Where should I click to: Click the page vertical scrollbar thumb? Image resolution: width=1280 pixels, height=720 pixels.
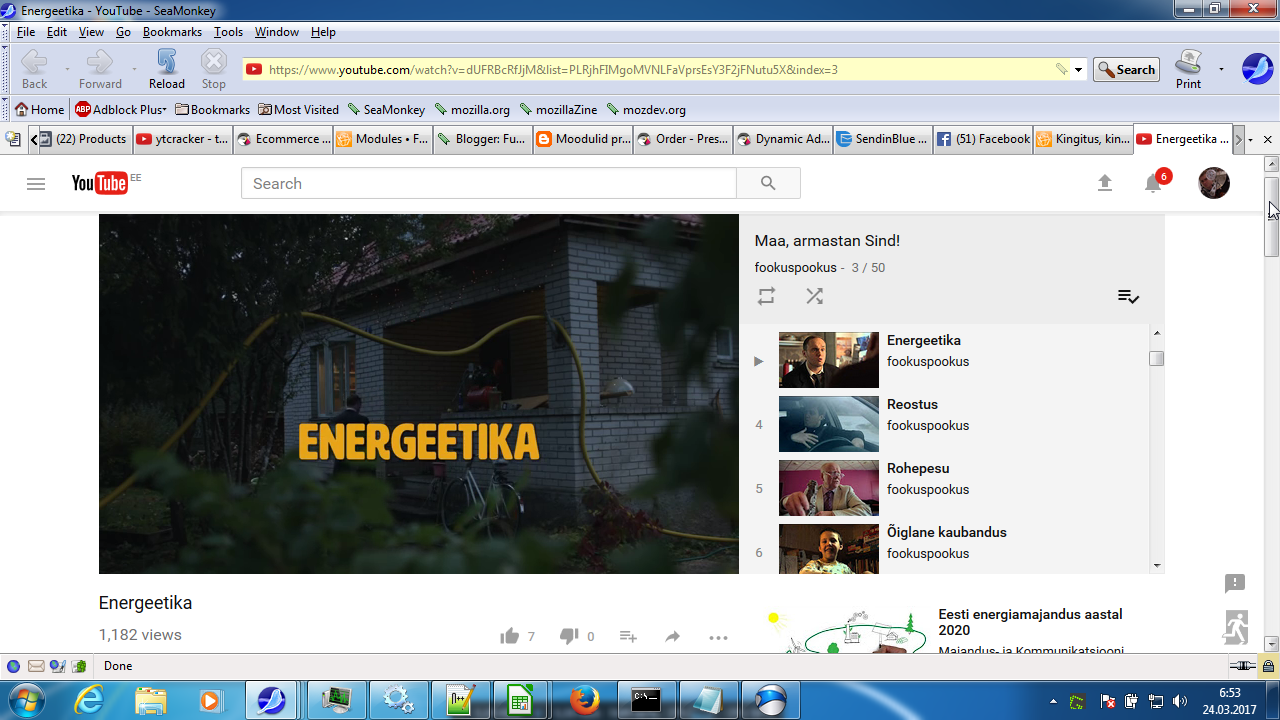(1272, 216)
